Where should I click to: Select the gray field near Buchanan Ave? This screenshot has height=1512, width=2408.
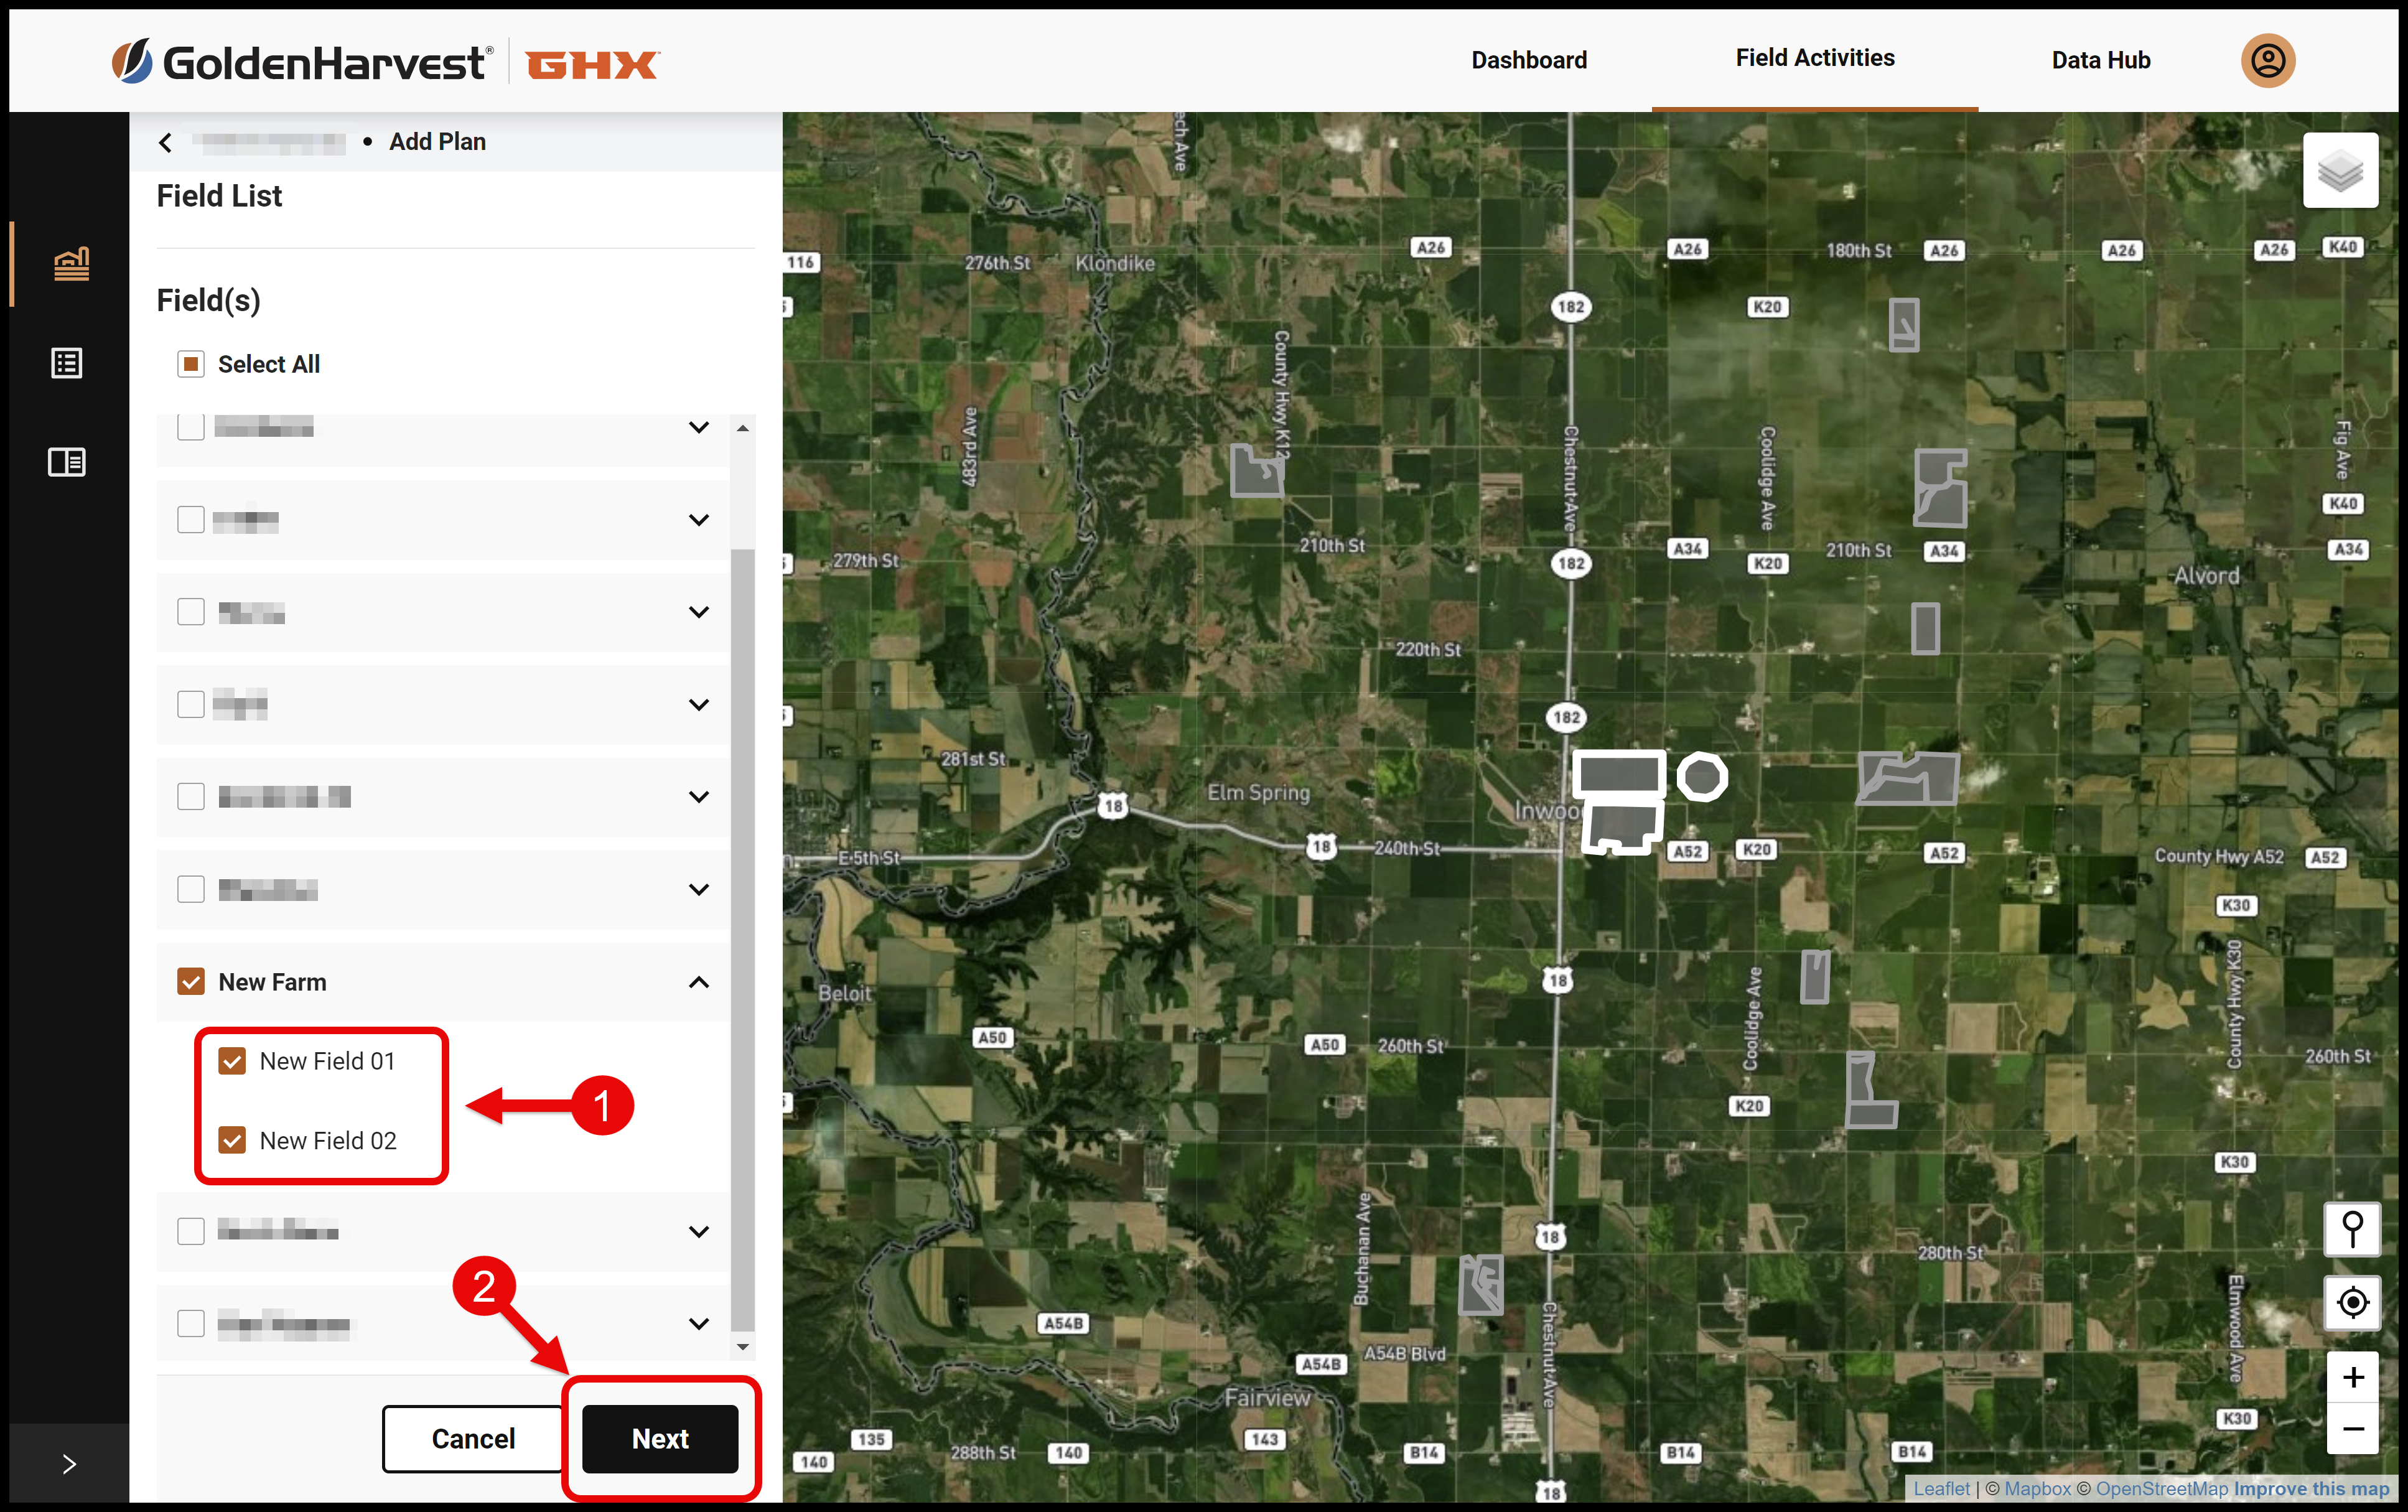coord(1480,1285)
